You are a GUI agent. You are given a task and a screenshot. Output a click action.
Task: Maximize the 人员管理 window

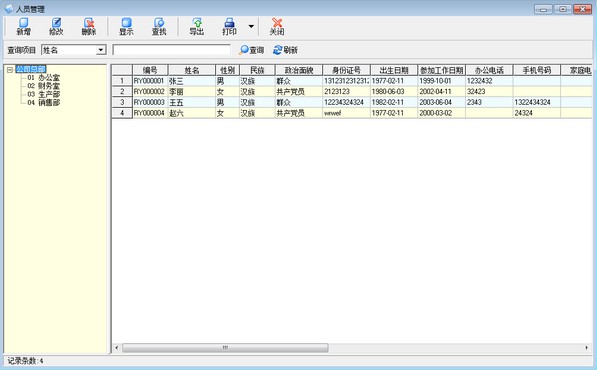tap(563, 9)
